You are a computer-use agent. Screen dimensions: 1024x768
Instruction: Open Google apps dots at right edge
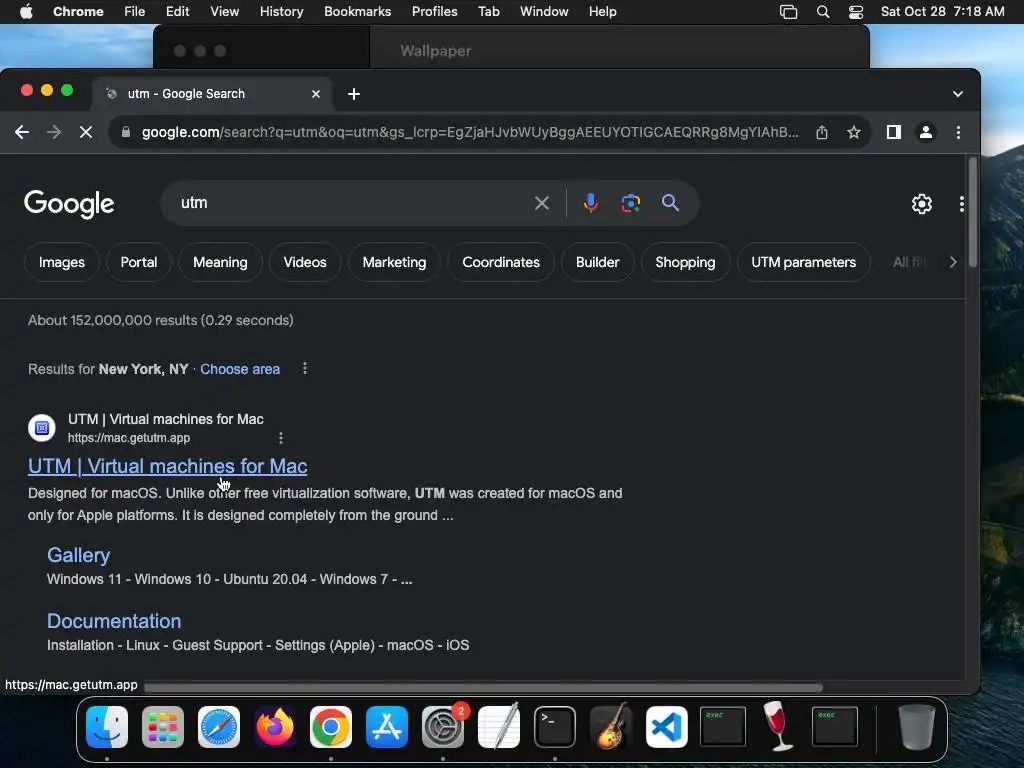(961, 204)
